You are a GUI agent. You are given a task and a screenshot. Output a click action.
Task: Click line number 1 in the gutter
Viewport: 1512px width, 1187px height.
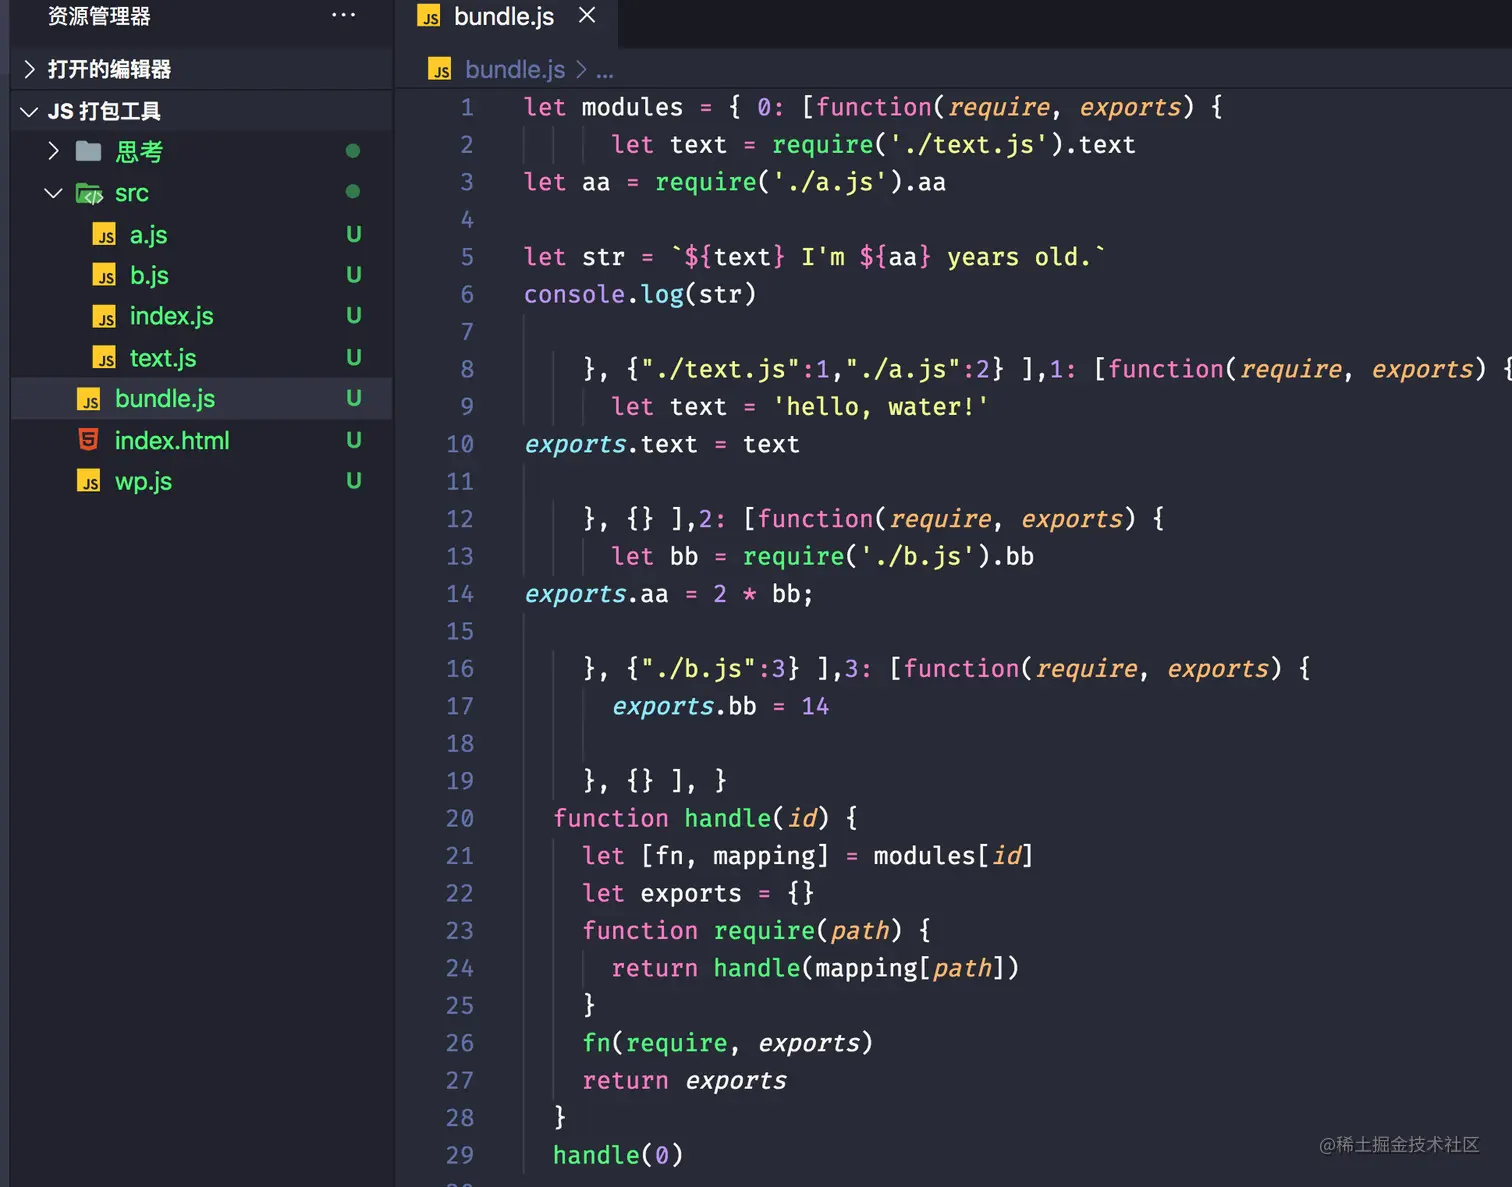(x=467, y=107)
